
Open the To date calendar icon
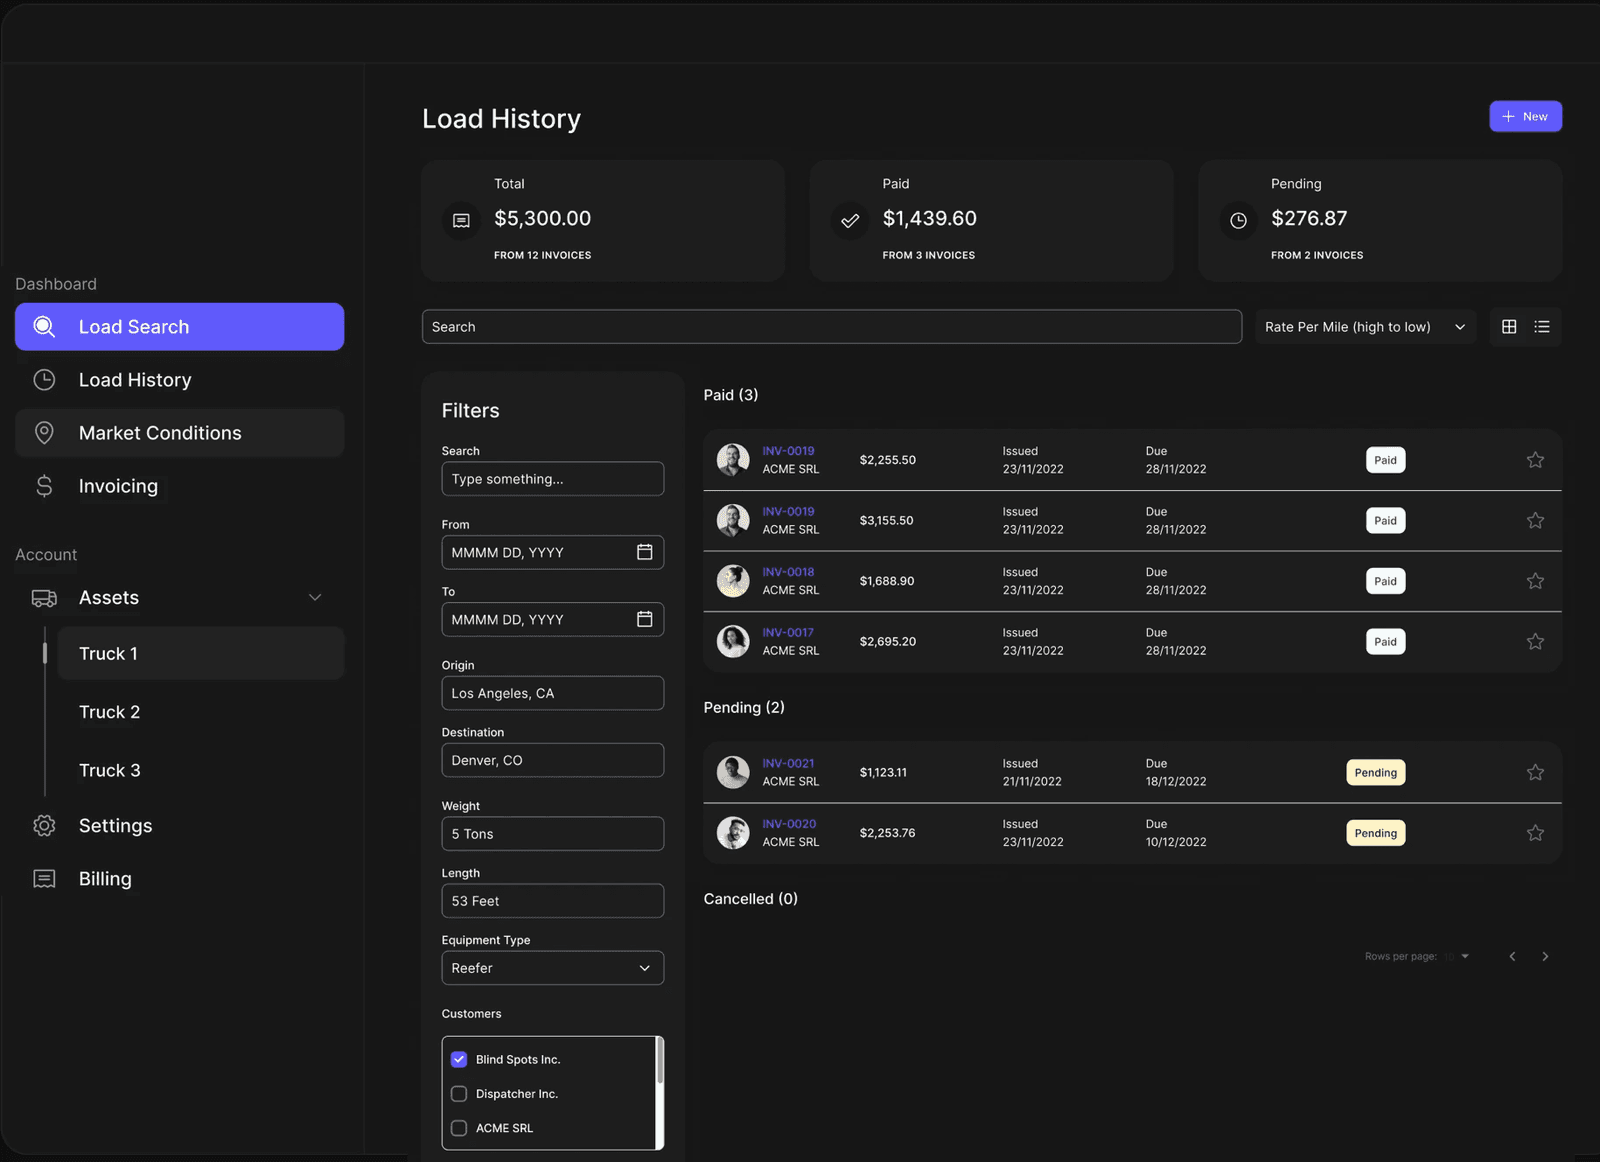[x=645, y=619]
